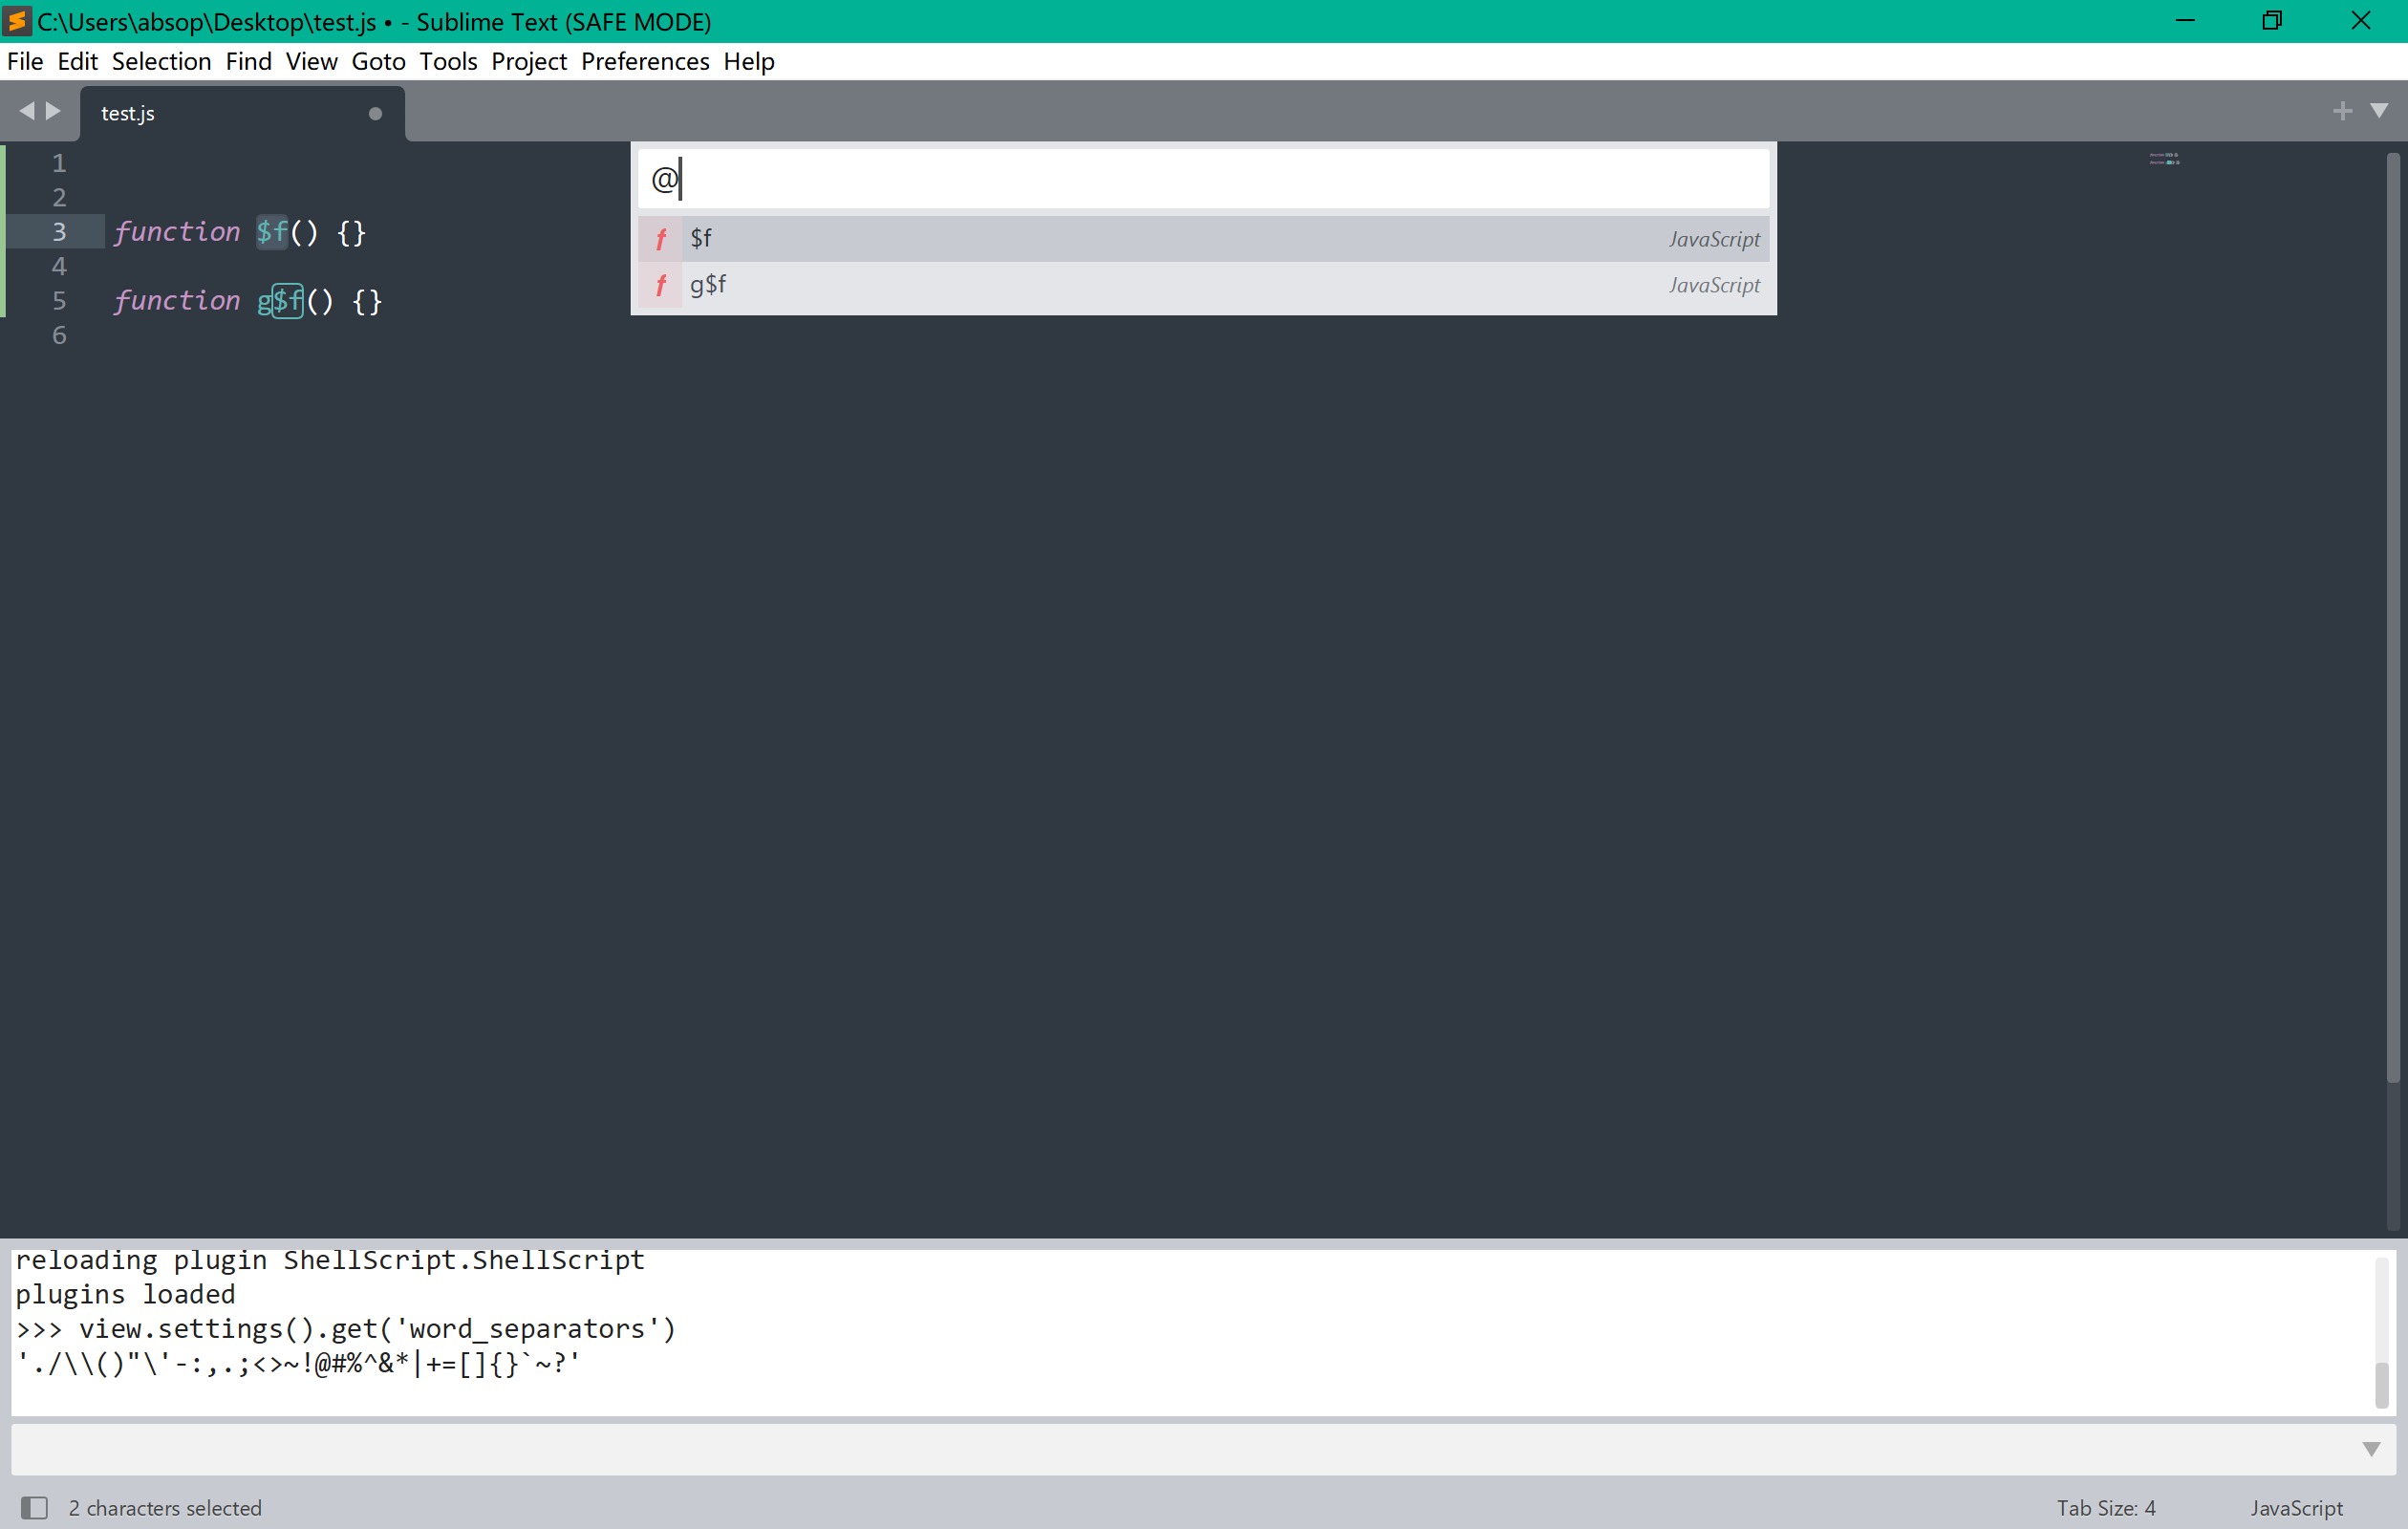2408x1529 pixels.
Task: Open a new tab with the plus icon
Action: 2342,111
